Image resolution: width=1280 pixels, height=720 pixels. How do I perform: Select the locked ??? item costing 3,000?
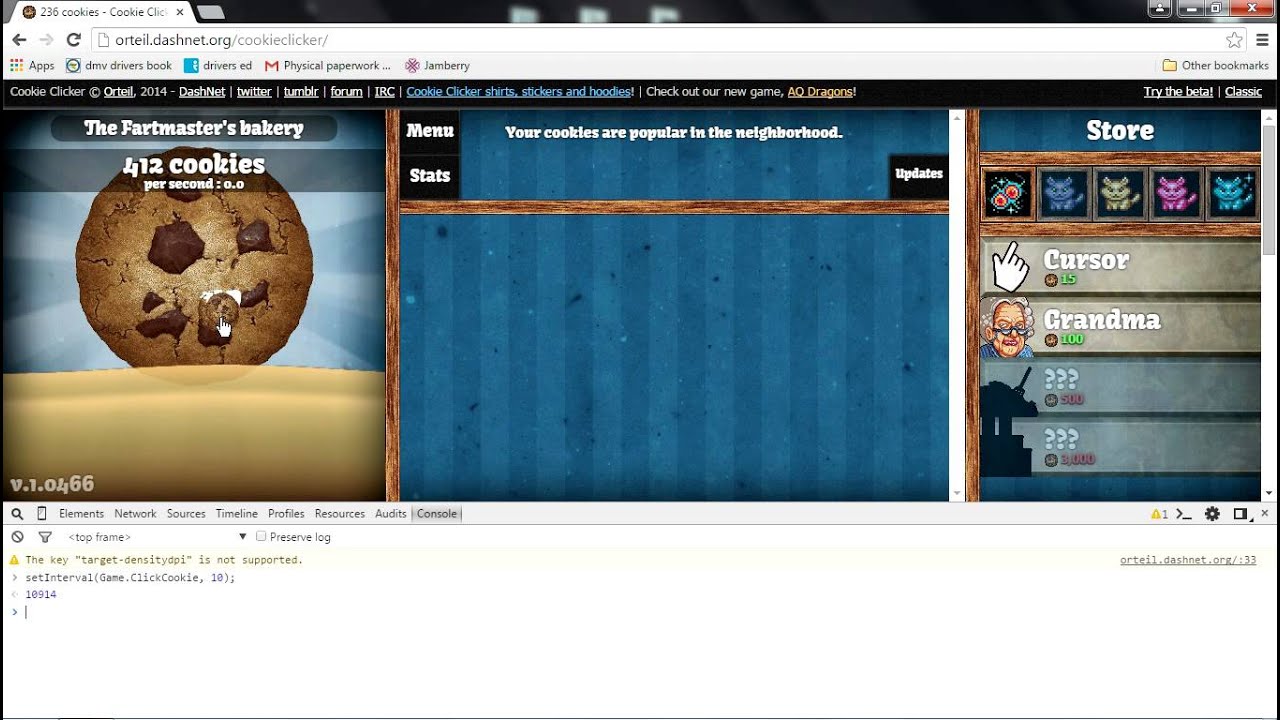tap(1120, 448)
